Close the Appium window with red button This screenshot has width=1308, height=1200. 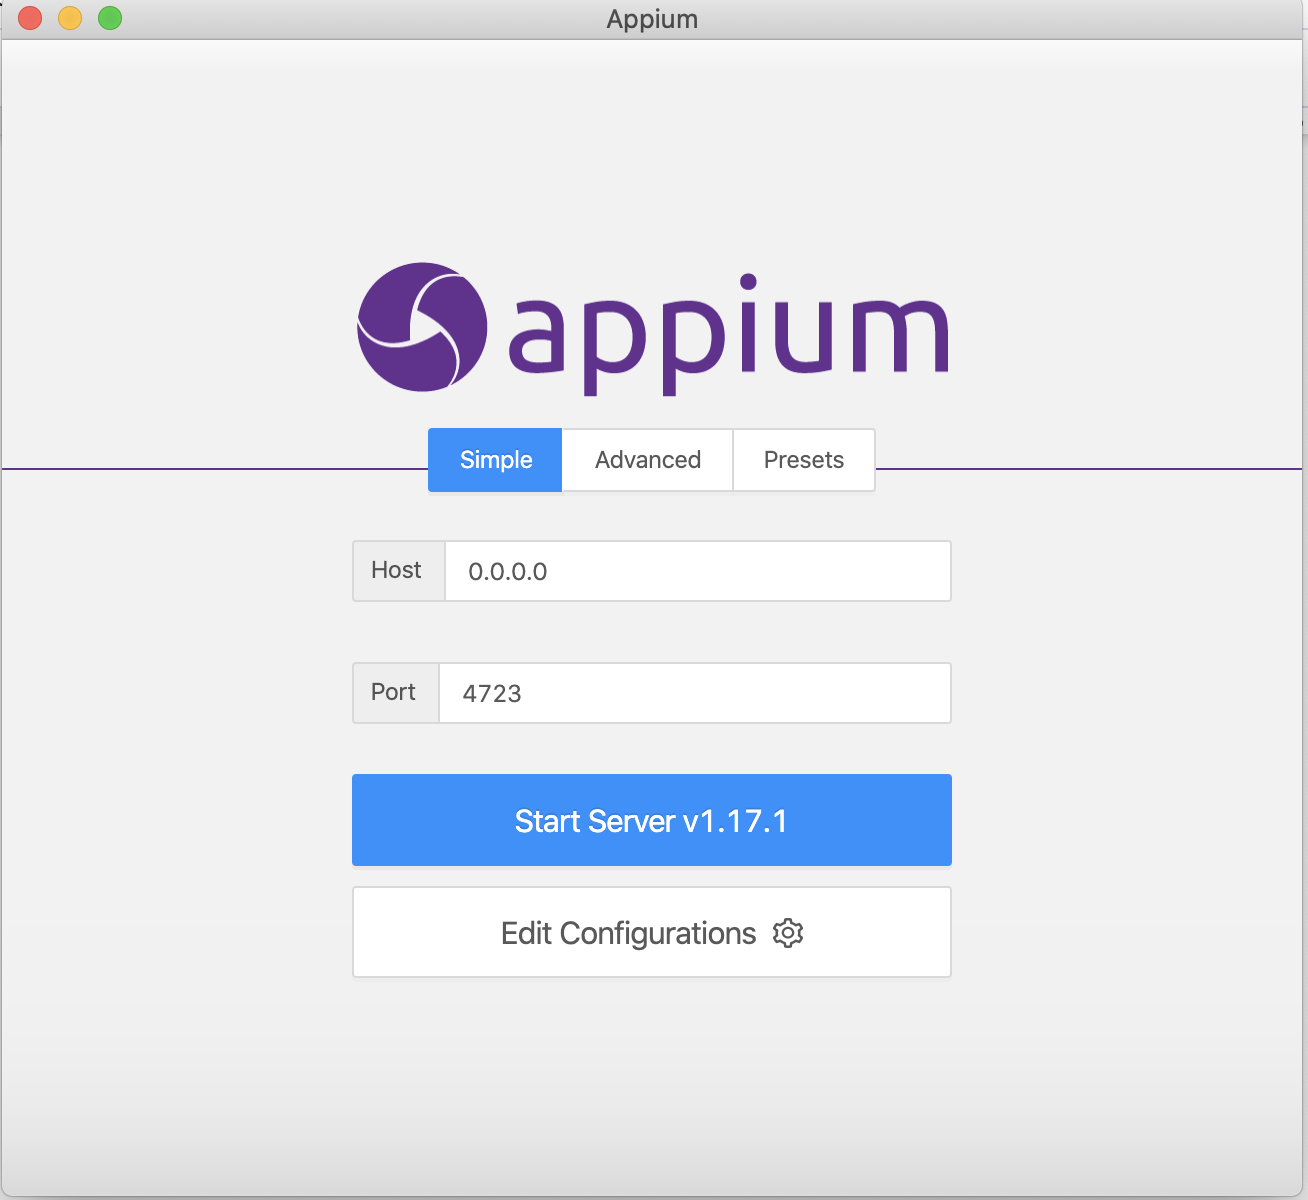30,18
